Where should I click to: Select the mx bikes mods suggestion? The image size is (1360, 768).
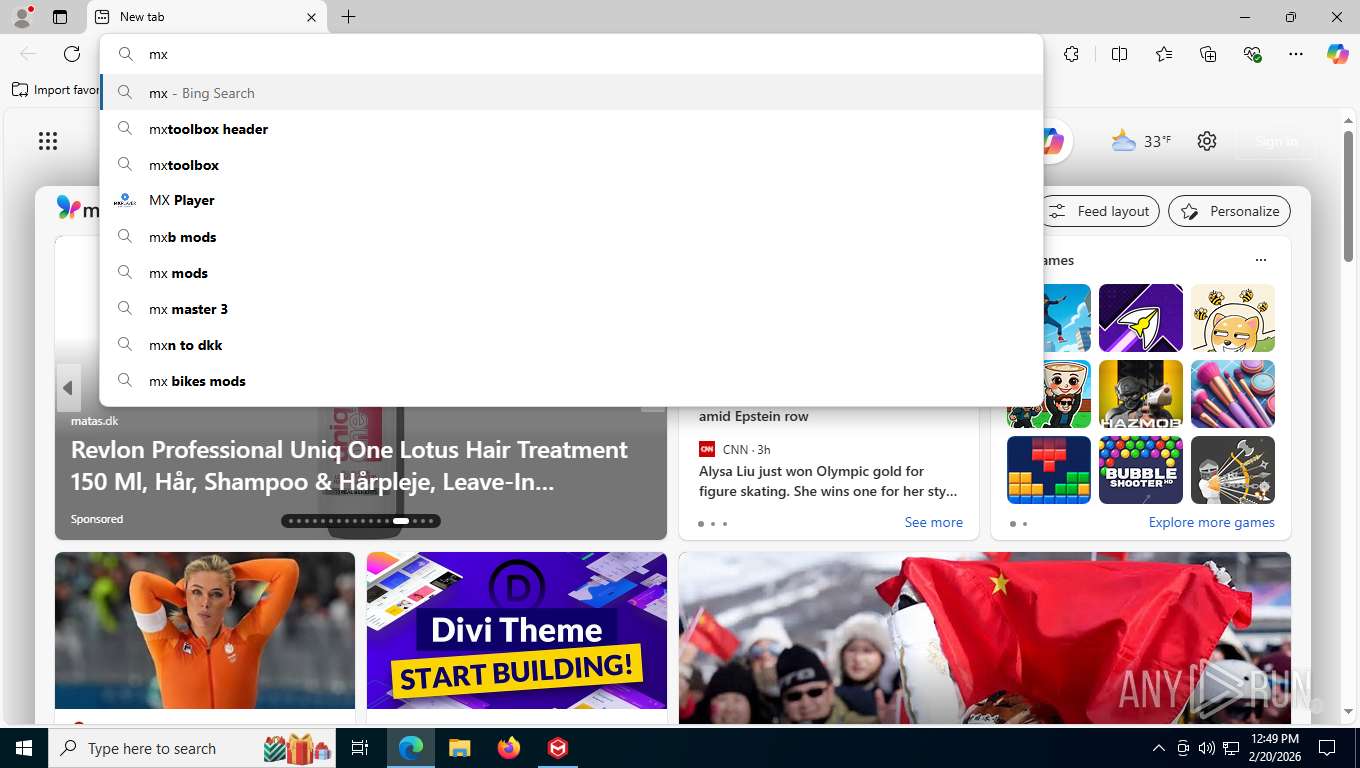[x=571, y=381]
